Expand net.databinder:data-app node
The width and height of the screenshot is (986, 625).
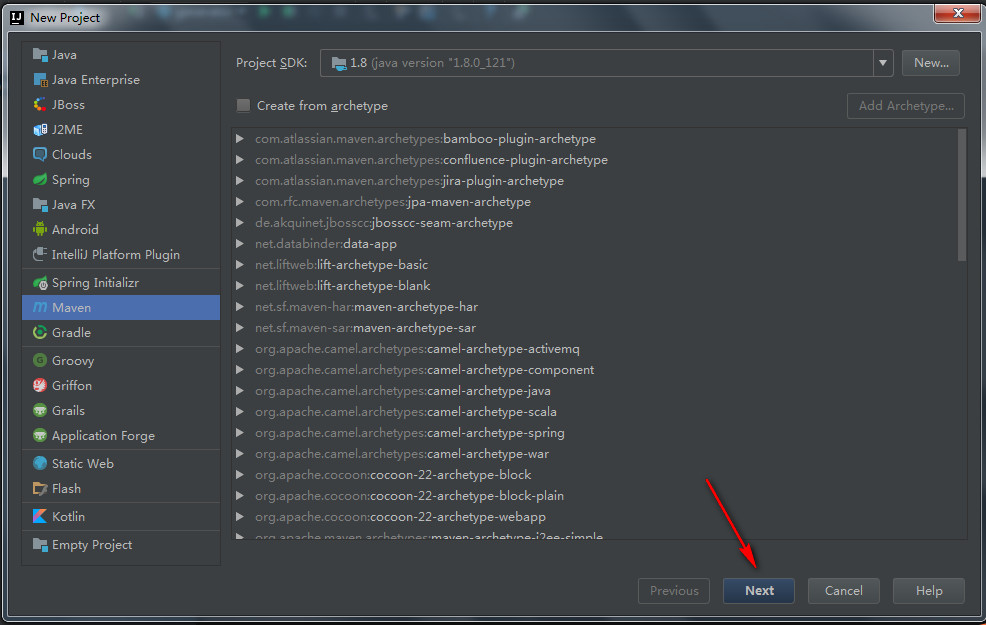240,243
